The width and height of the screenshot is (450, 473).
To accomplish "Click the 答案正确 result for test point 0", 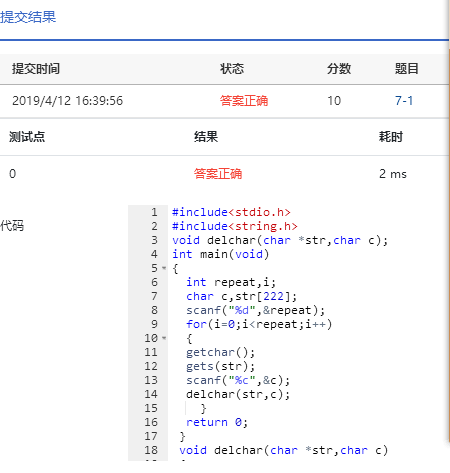I will point(218,174).
